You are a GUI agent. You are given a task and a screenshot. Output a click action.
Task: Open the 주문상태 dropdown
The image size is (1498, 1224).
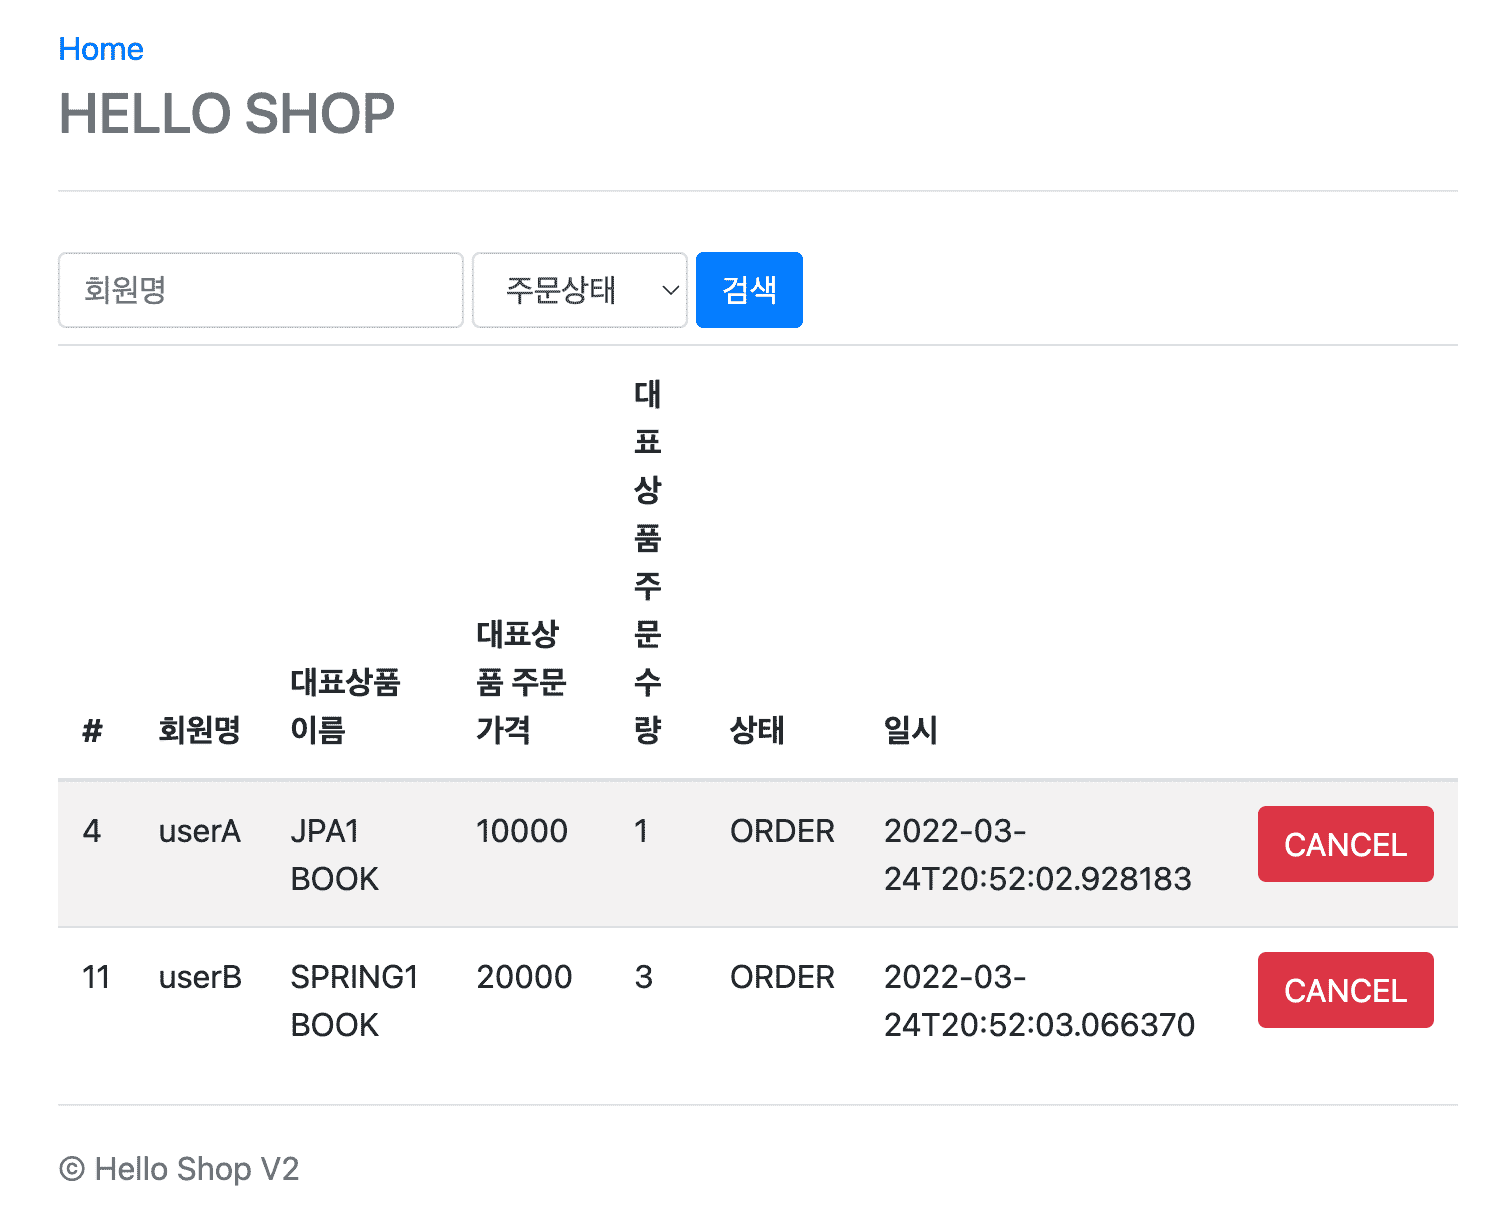click(579, 290)
